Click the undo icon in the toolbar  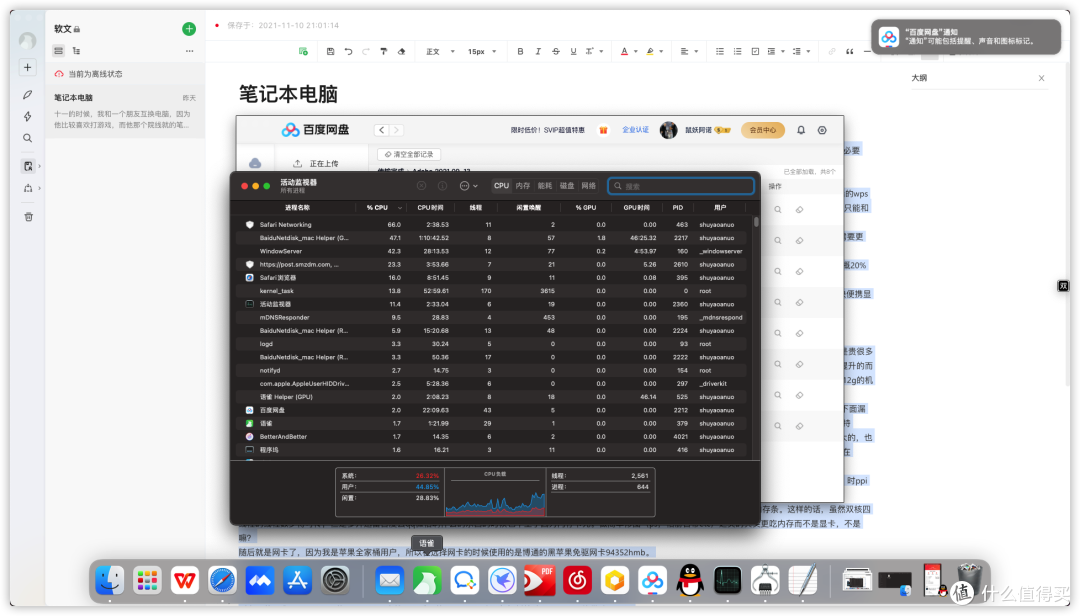[348, 51]
